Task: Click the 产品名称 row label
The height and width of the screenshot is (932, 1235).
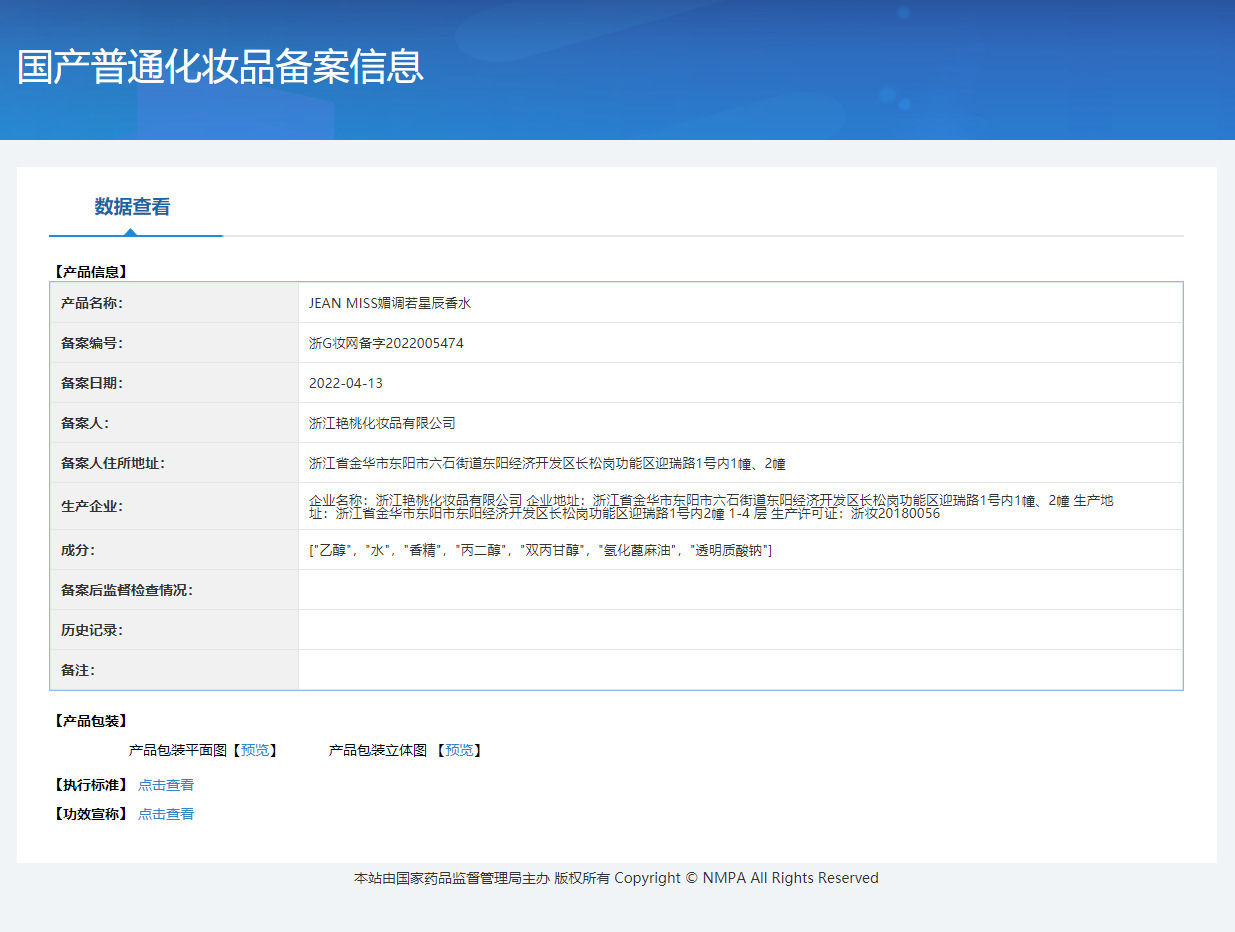Action: (x=91, y=303)
